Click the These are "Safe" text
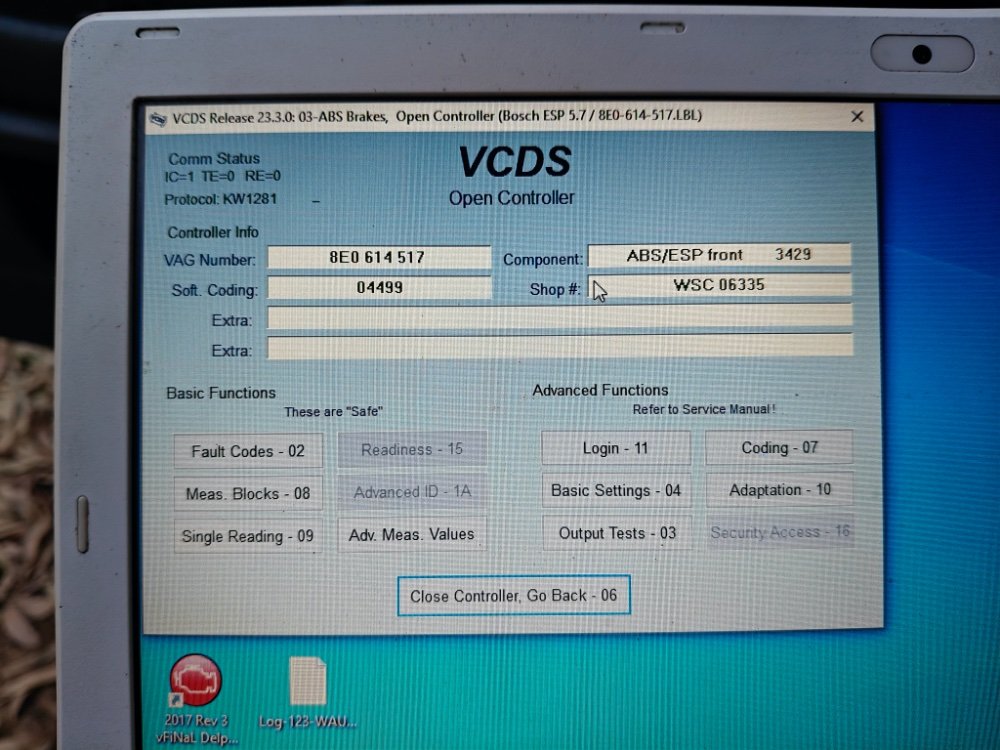Screen dimensions: 1000x750 334,412
